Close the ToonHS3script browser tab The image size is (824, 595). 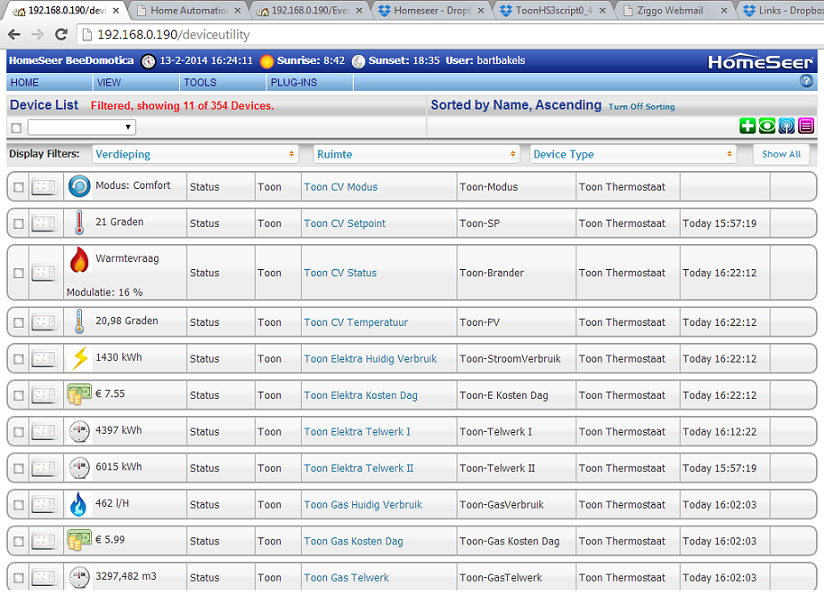(602, 10)
